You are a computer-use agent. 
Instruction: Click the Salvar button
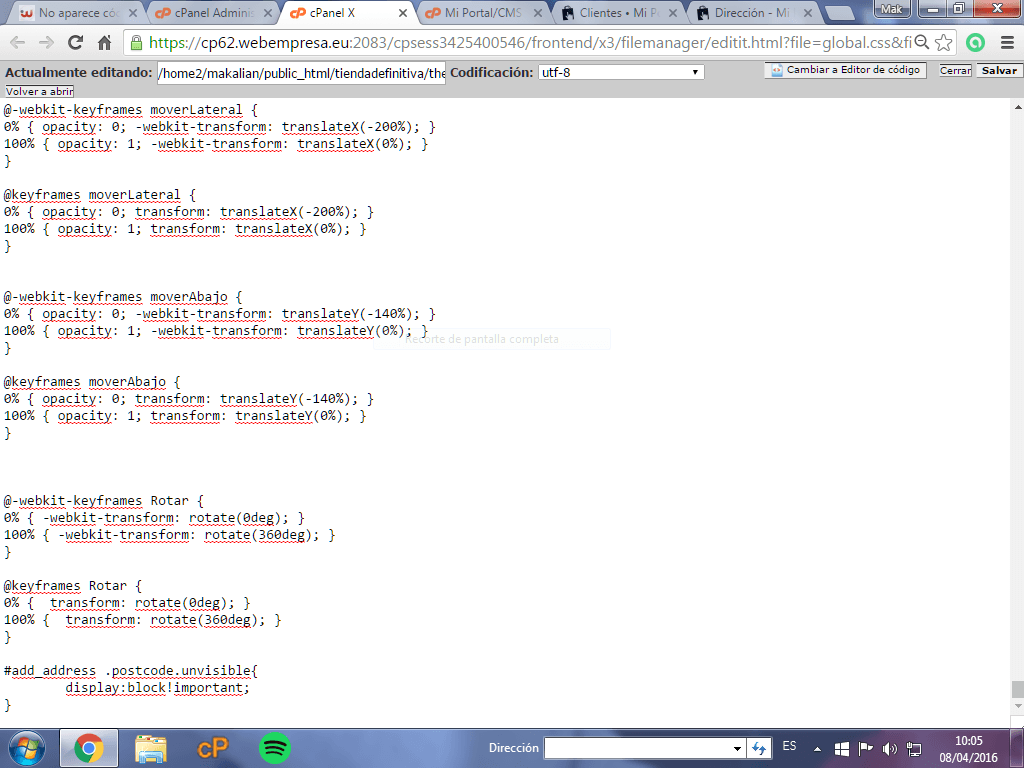999,71
